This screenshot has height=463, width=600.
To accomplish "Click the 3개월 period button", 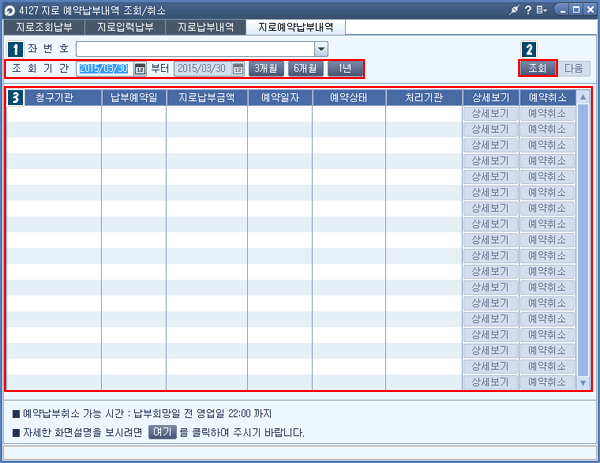I will coord(266,68).
